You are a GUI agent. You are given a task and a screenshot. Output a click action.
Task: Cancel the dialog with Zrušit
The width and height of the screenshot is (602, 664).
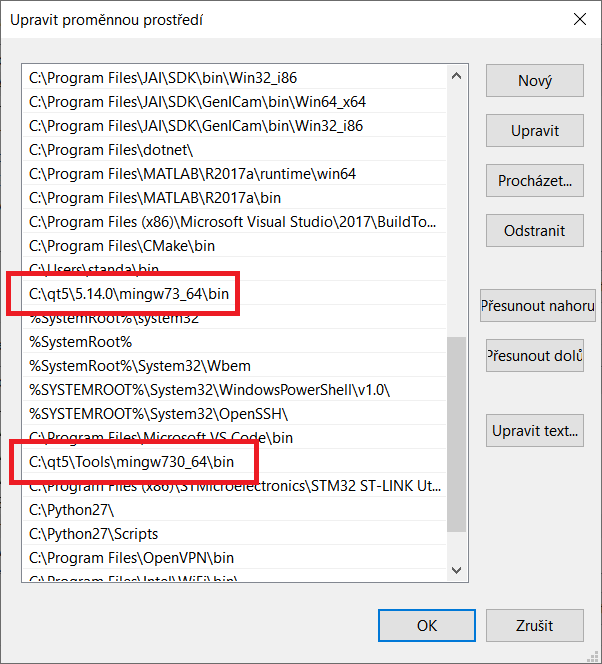[x=535, y=625]
